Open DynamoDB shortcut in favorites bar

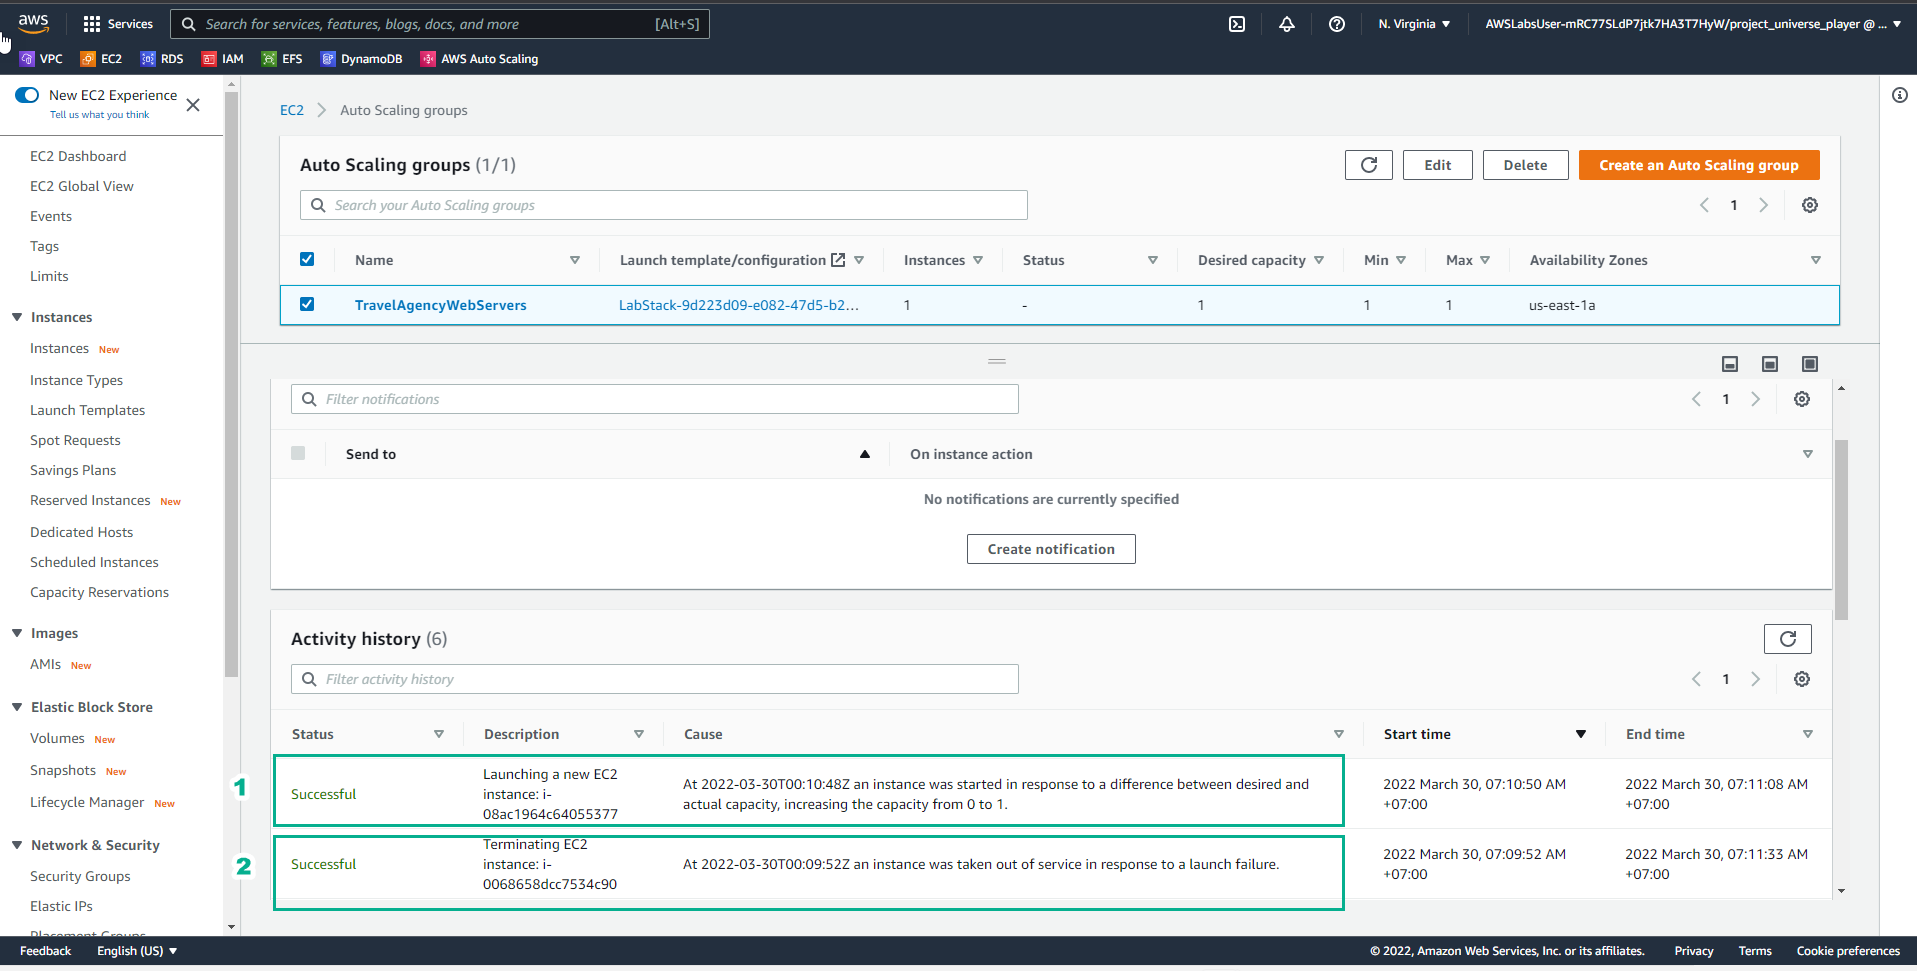[362, 59]
